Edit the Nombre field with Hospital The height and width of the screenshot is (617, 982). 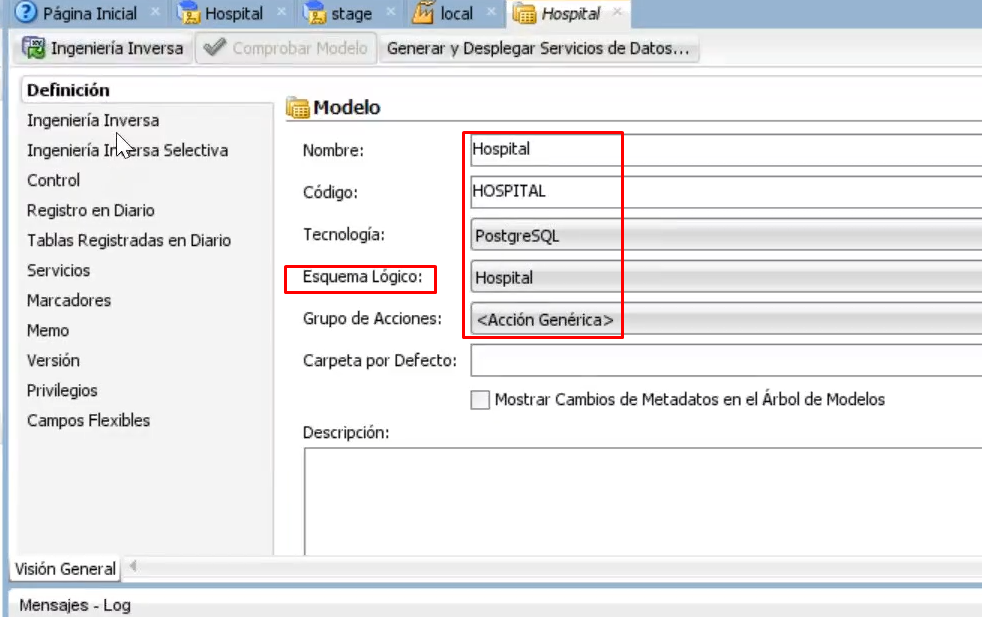coord(726,150)
